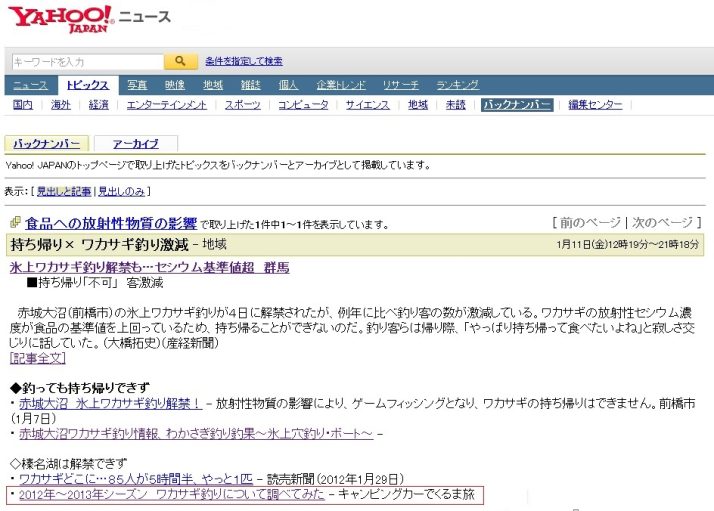Screen dimensions: 714x511
Task: Open the 企業トレンド tab
Action: (341, 85)
